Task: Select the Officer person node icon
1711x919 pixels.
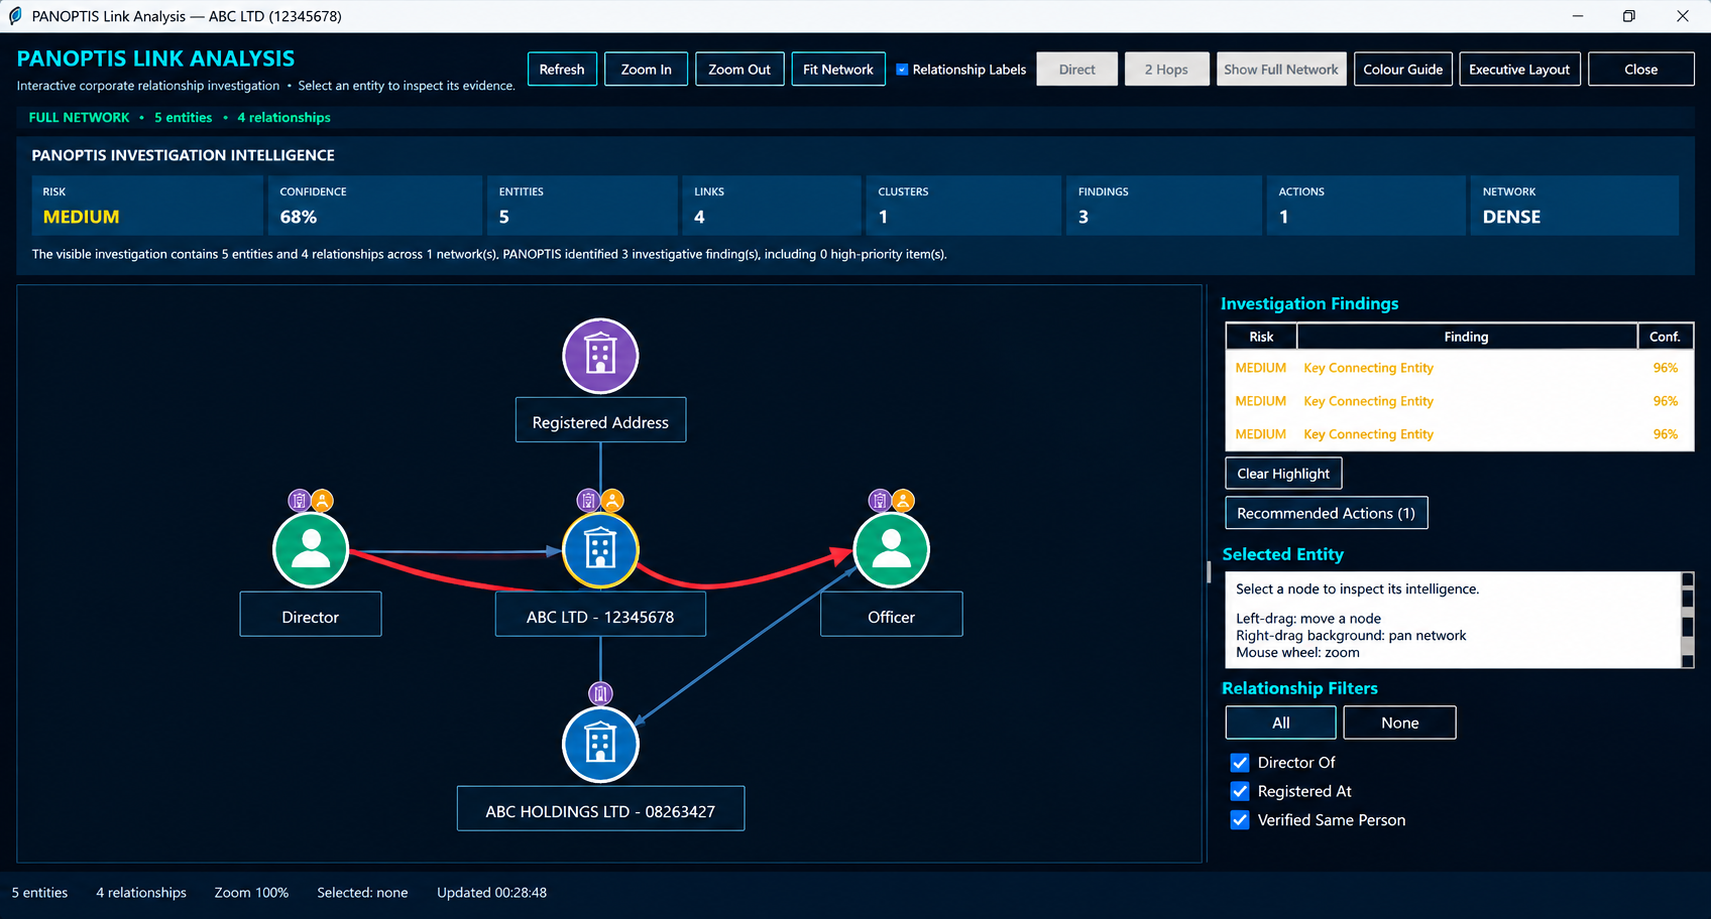Action: pyautogui.click(x=891, y=550)
